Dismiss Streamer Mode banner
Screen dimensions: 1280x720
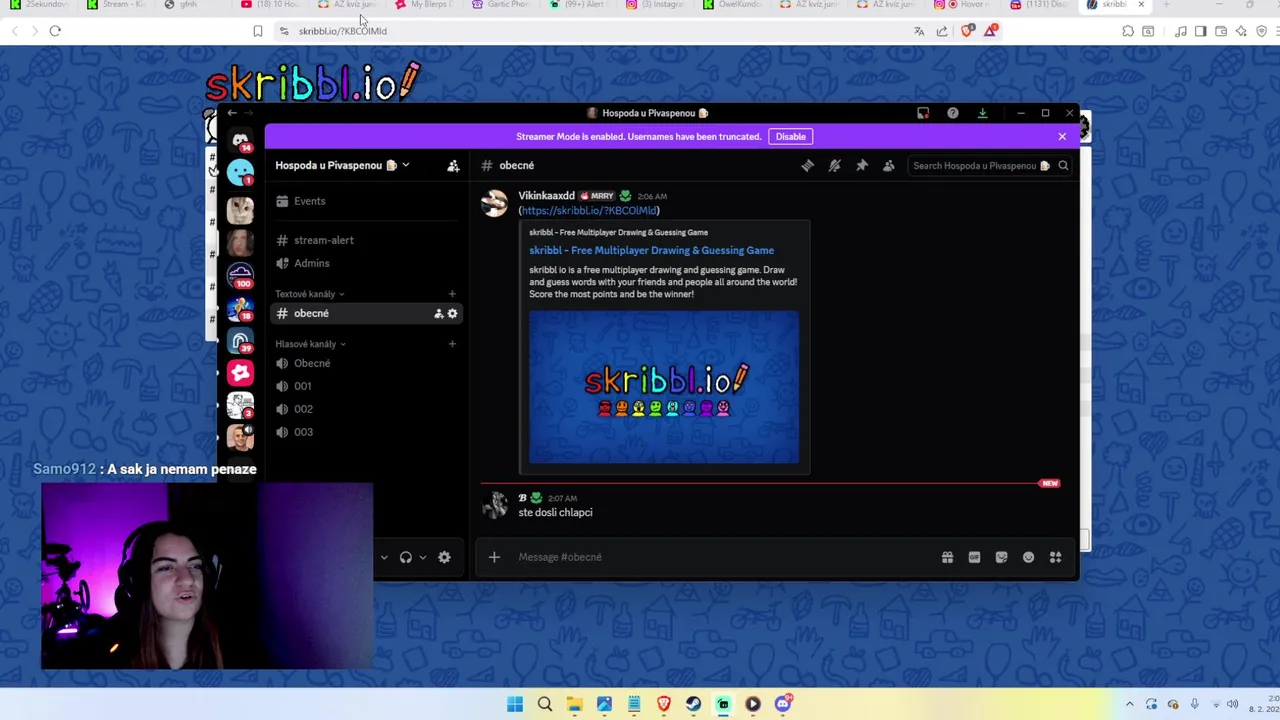(1062, 137)
